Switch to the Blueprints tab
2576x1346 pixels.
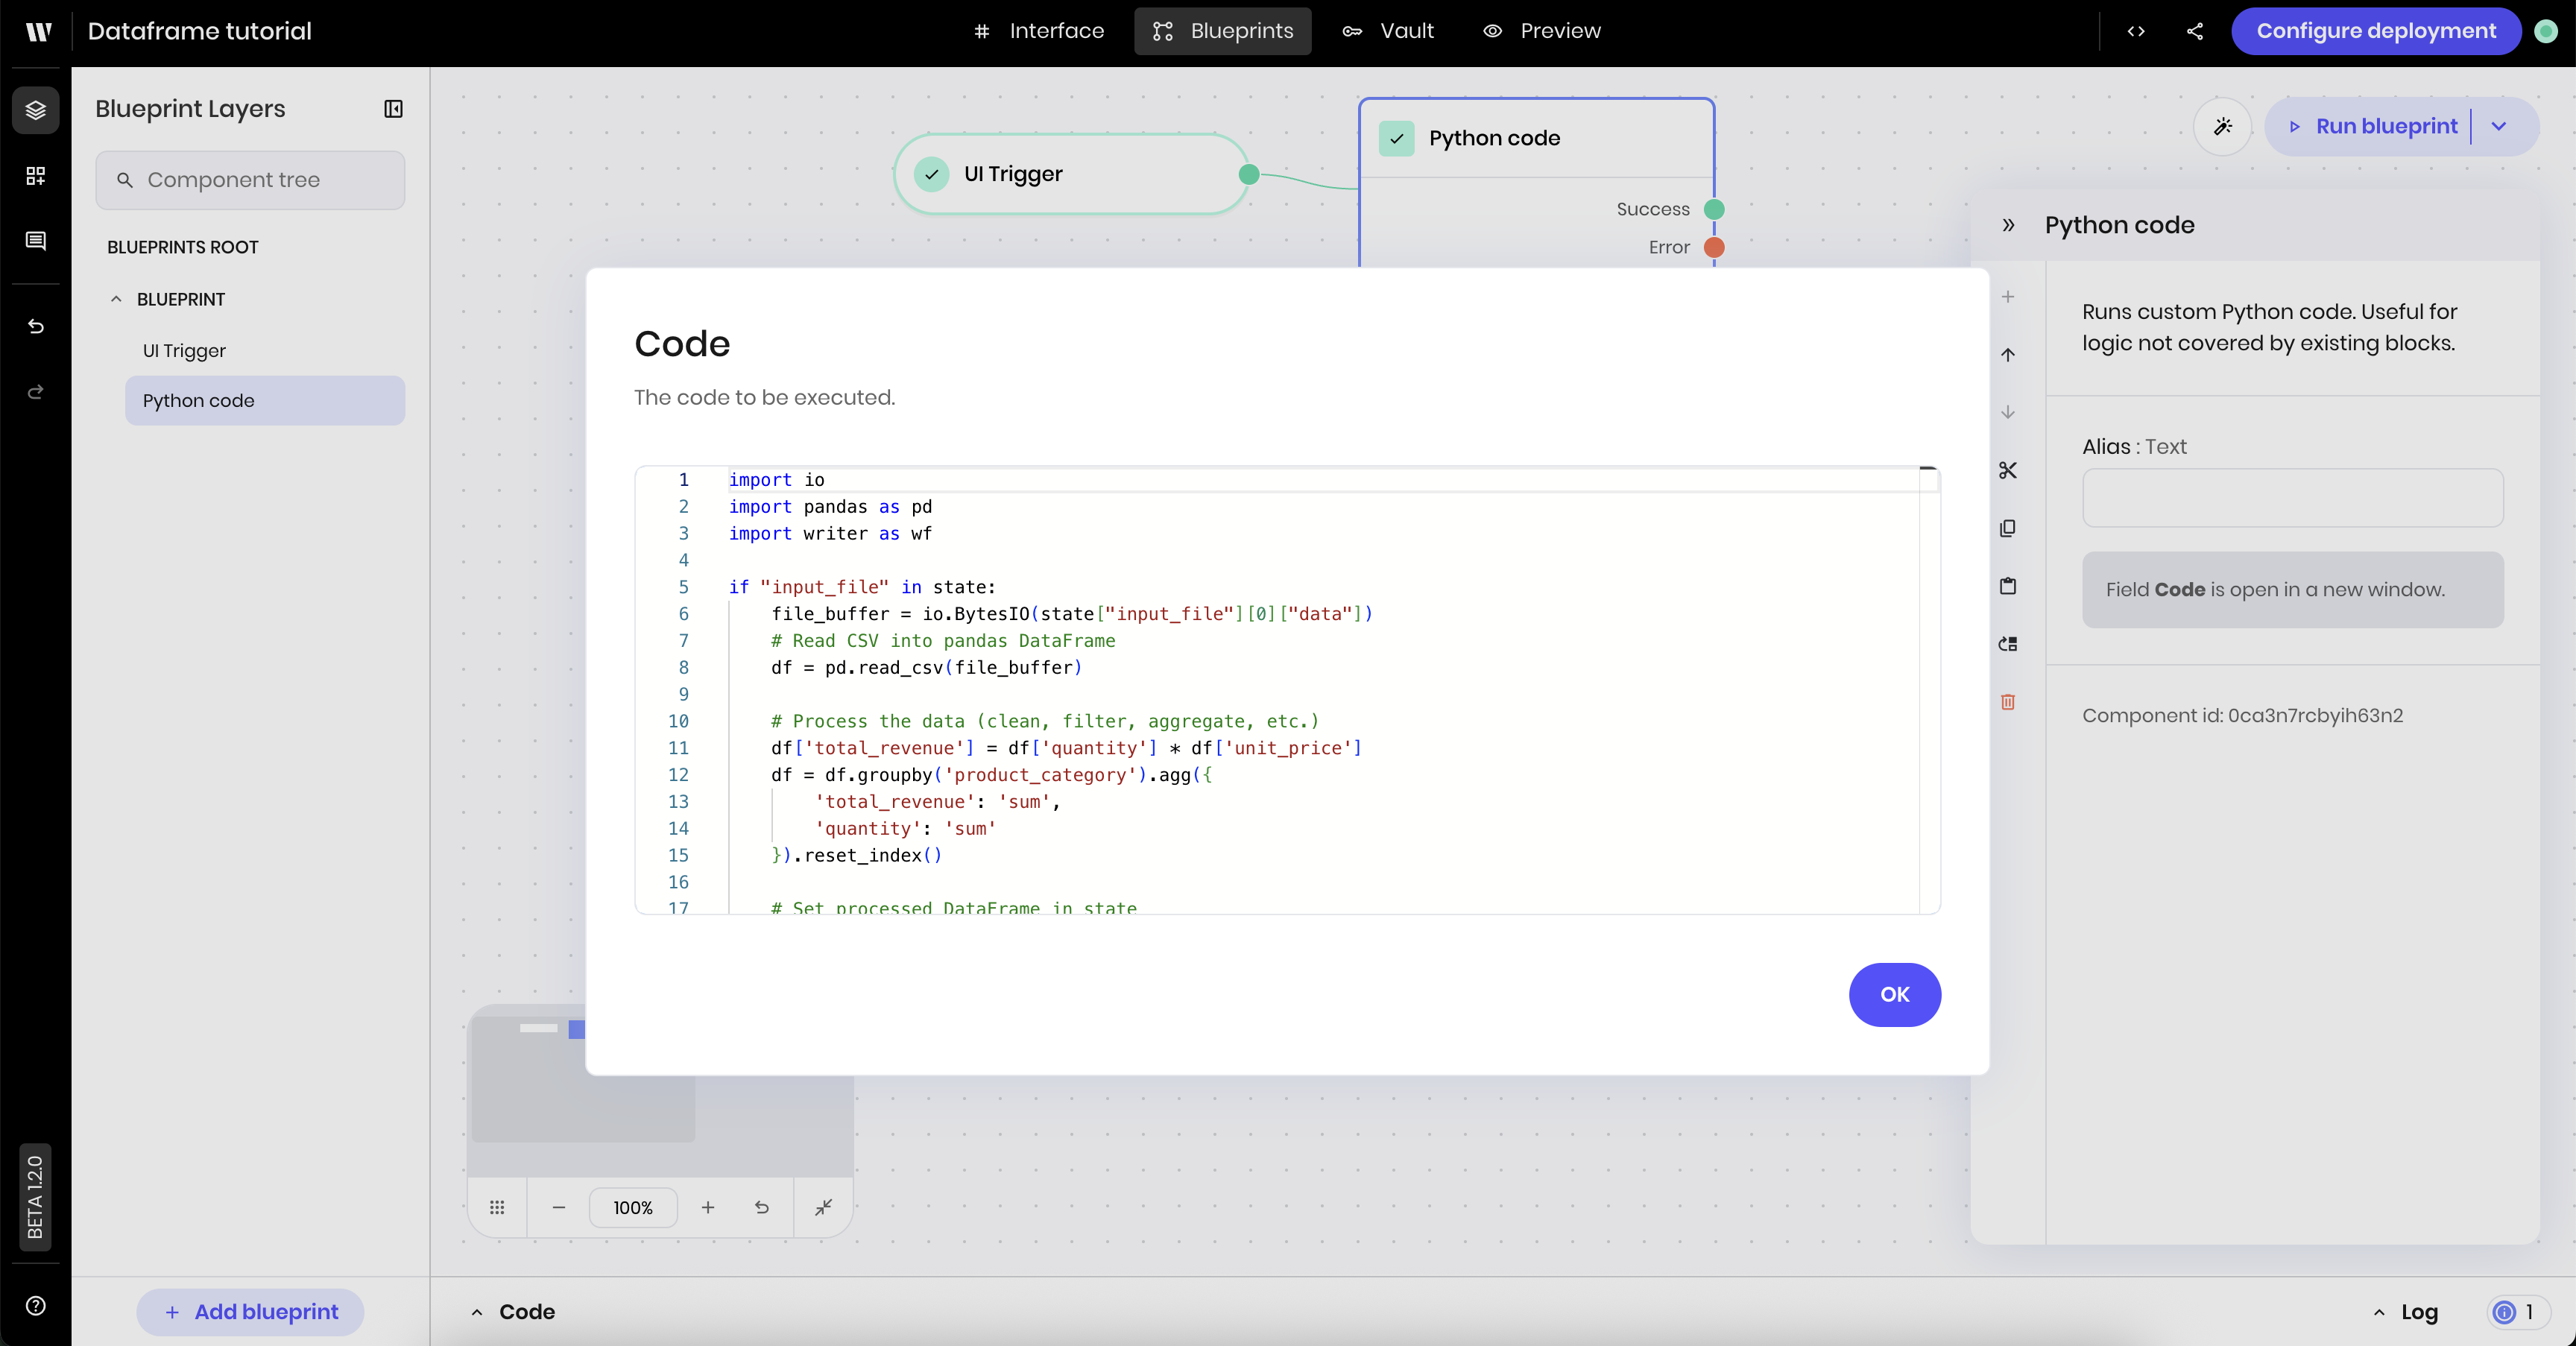(1222, 31)
